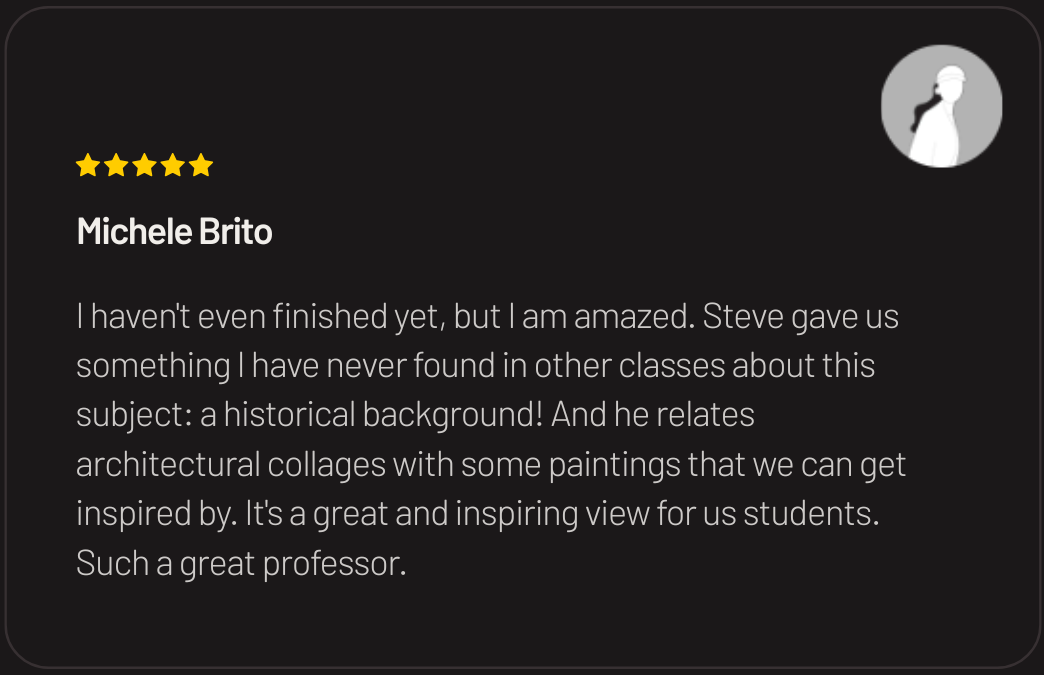Click the line starting "inspired by. It's a great"
Viewport: 1044px width, 675px height.
click(x=477, y=514)
